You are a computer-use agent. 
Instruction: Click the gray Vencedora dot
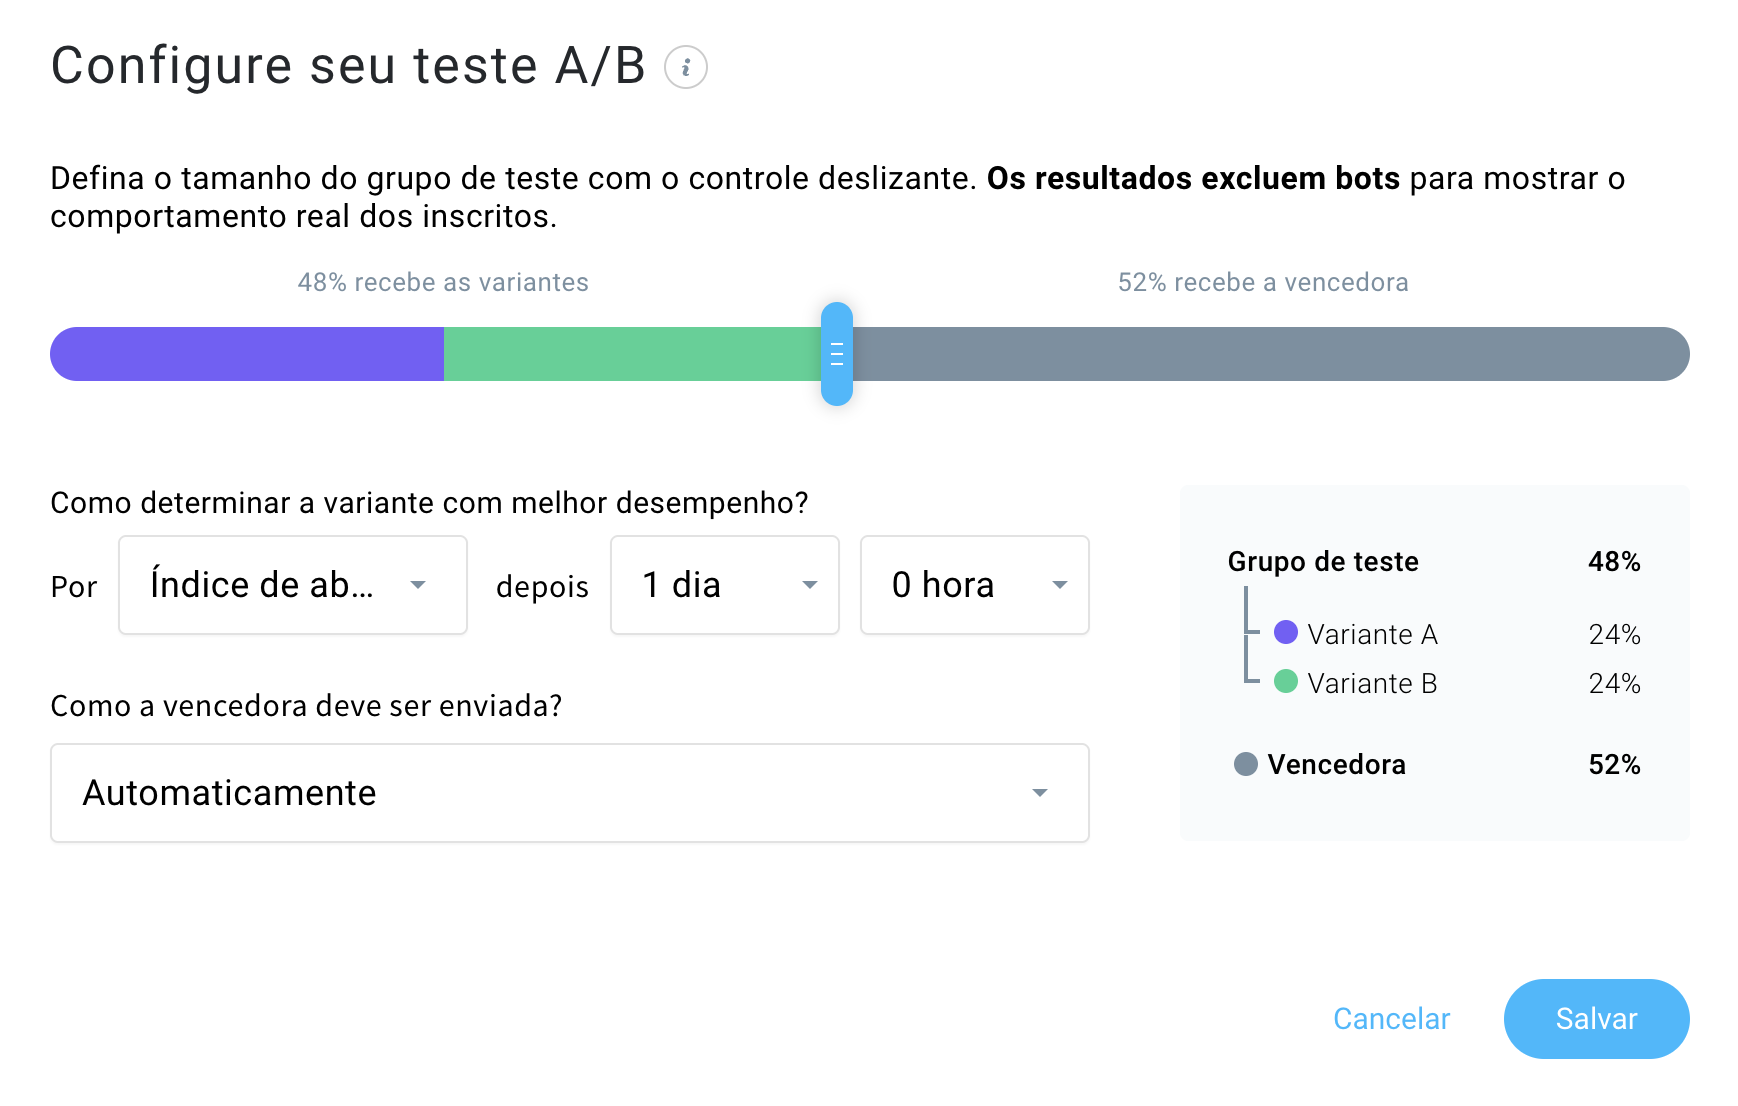tap(1246, 764)
